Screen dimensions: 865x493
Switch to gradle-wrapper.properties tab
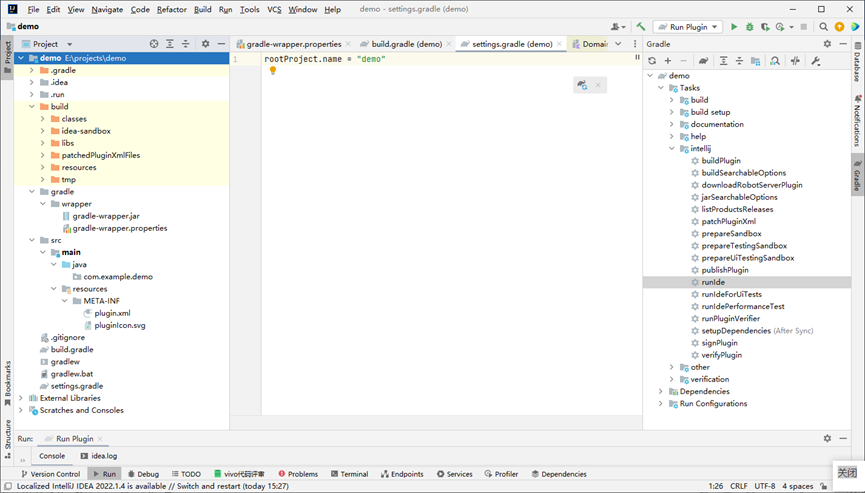tap(293, 44)
